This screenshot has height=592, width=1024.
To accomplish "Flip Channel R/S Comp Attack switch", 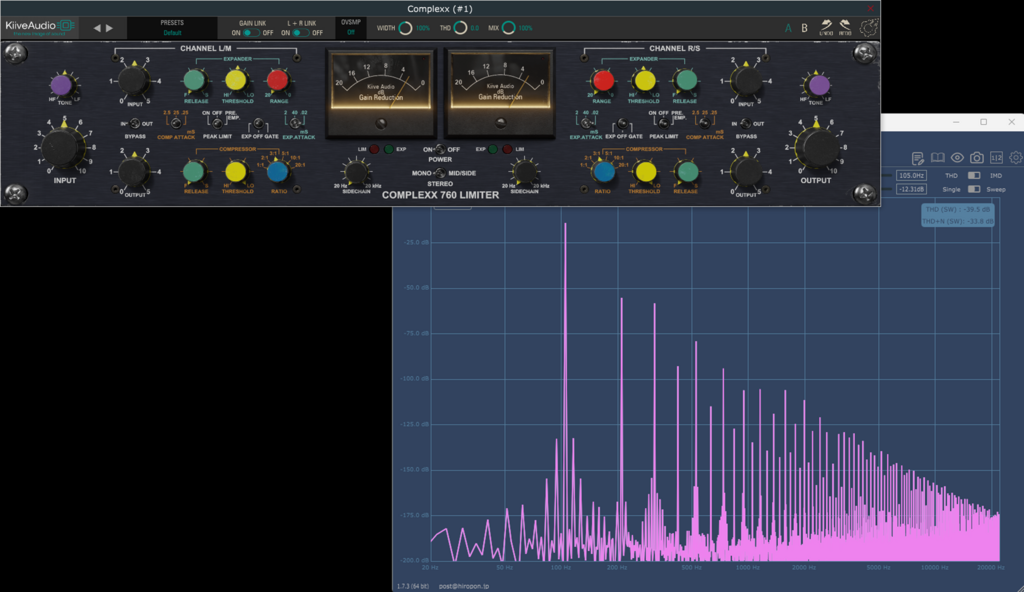I will click(705, 123).
